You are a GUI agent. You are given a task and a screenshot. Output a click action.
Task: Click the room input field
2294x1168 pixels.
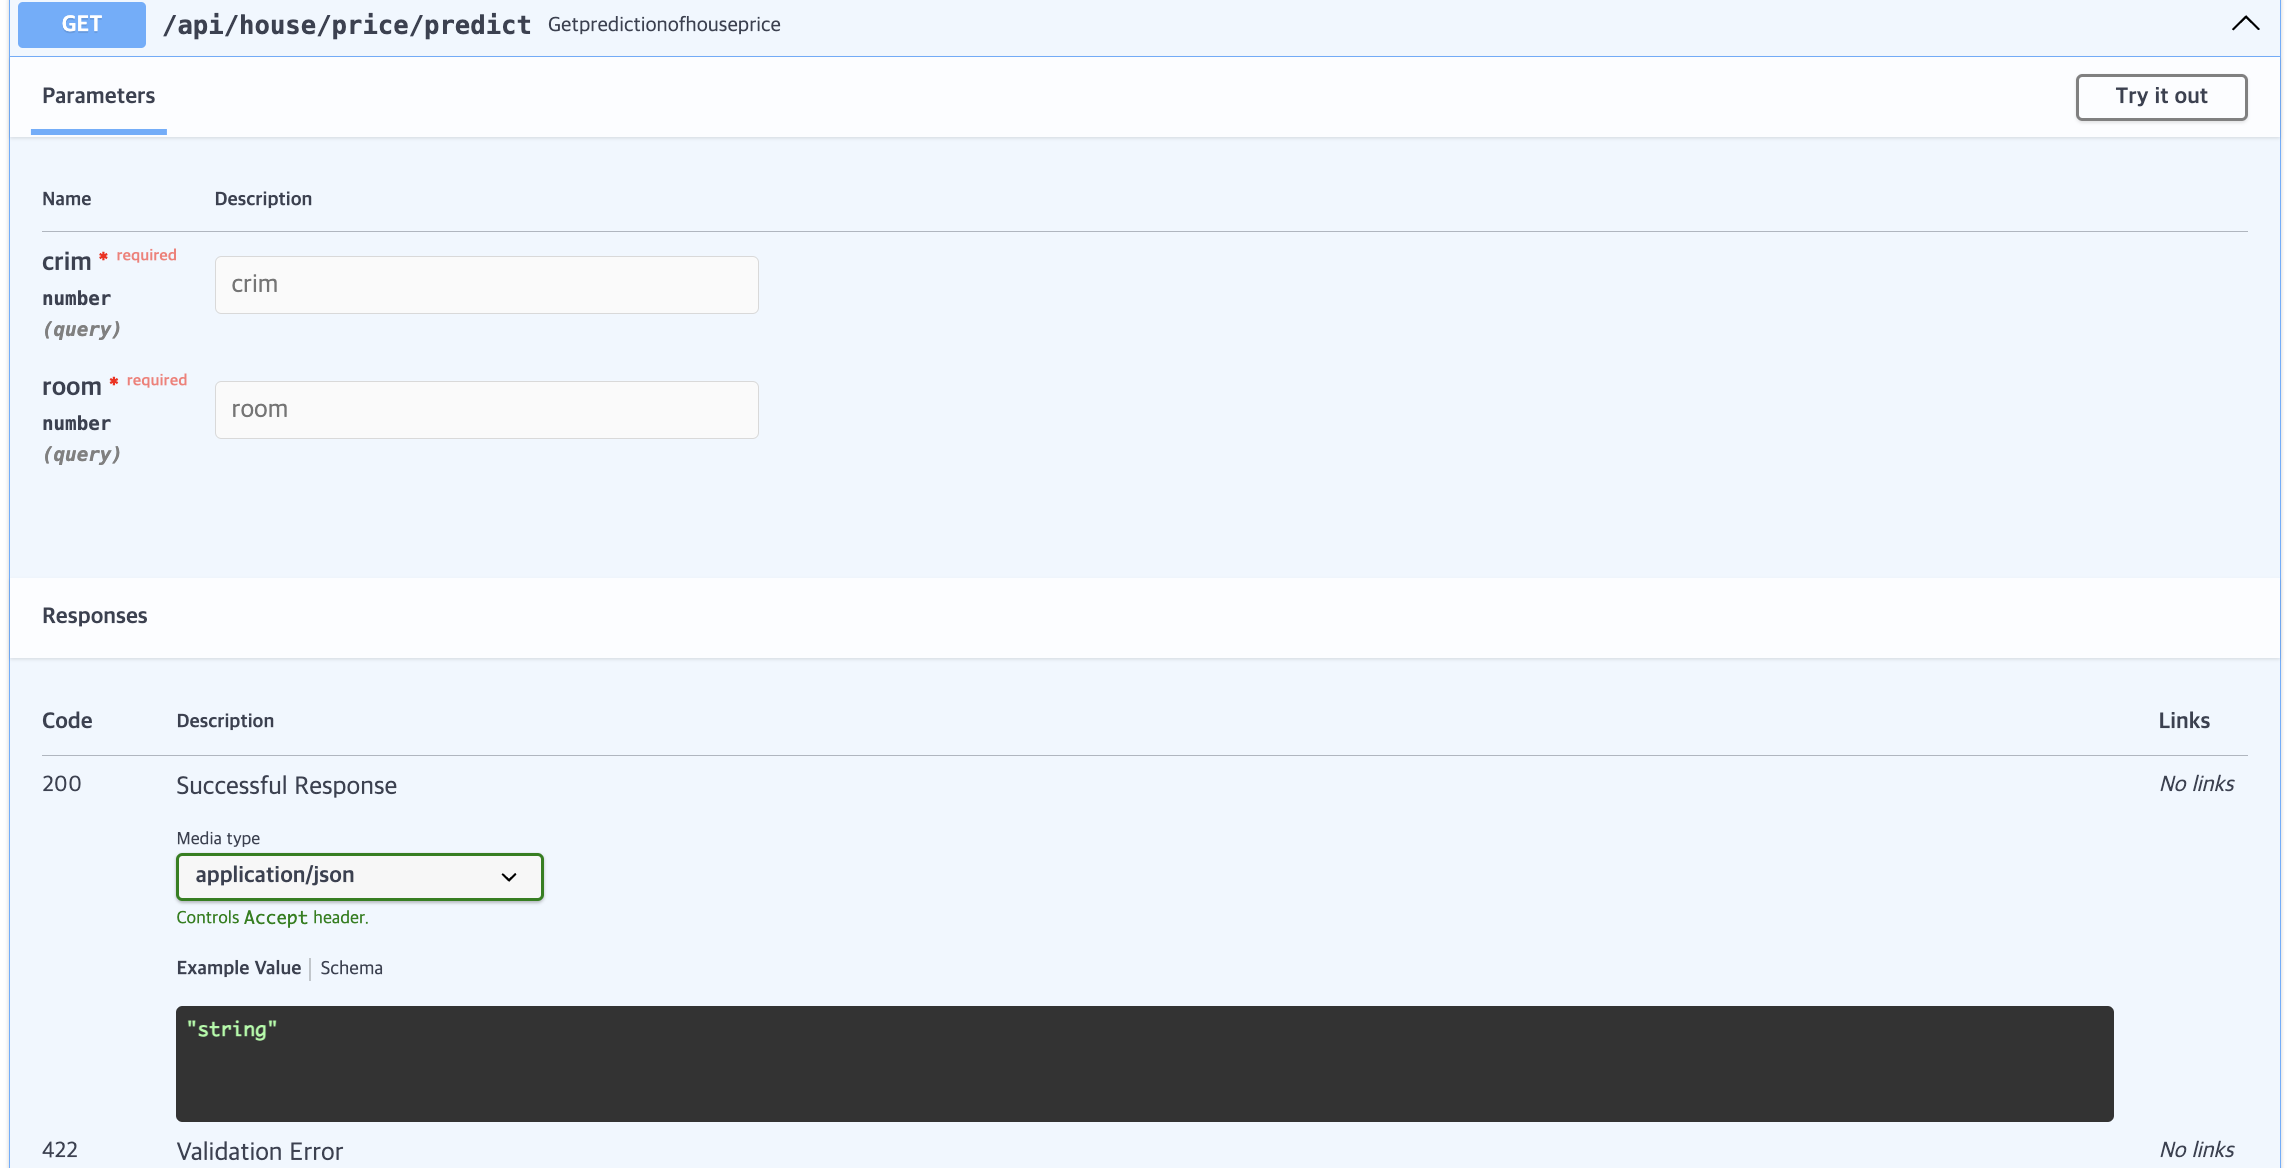coord(486,410)
